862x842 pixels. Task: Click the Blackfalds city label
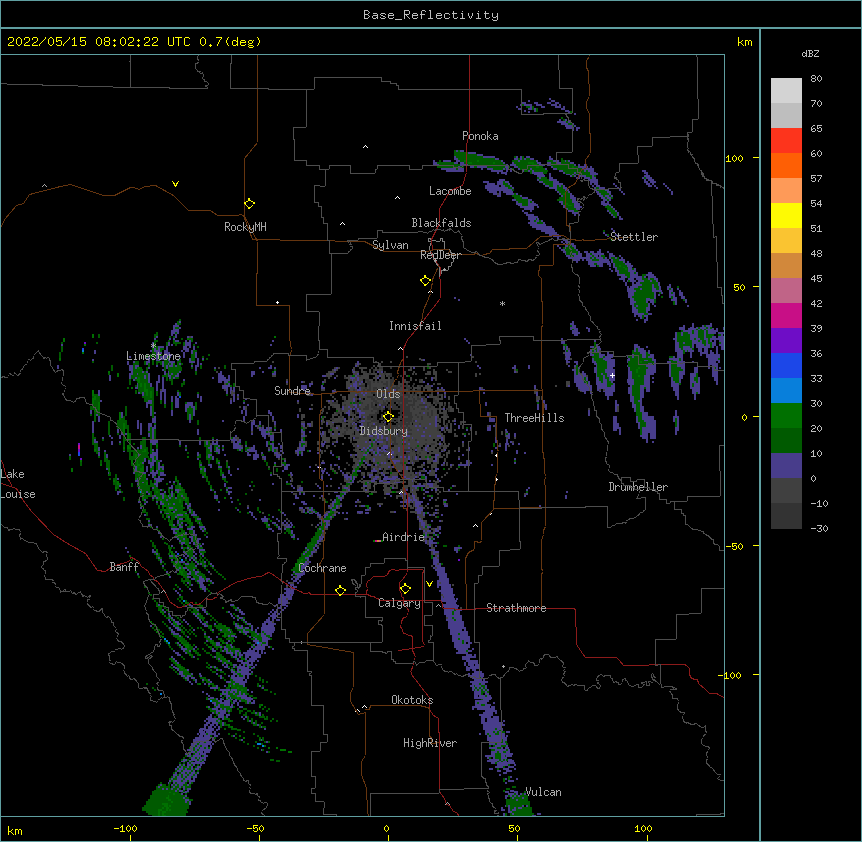point(441,223)
